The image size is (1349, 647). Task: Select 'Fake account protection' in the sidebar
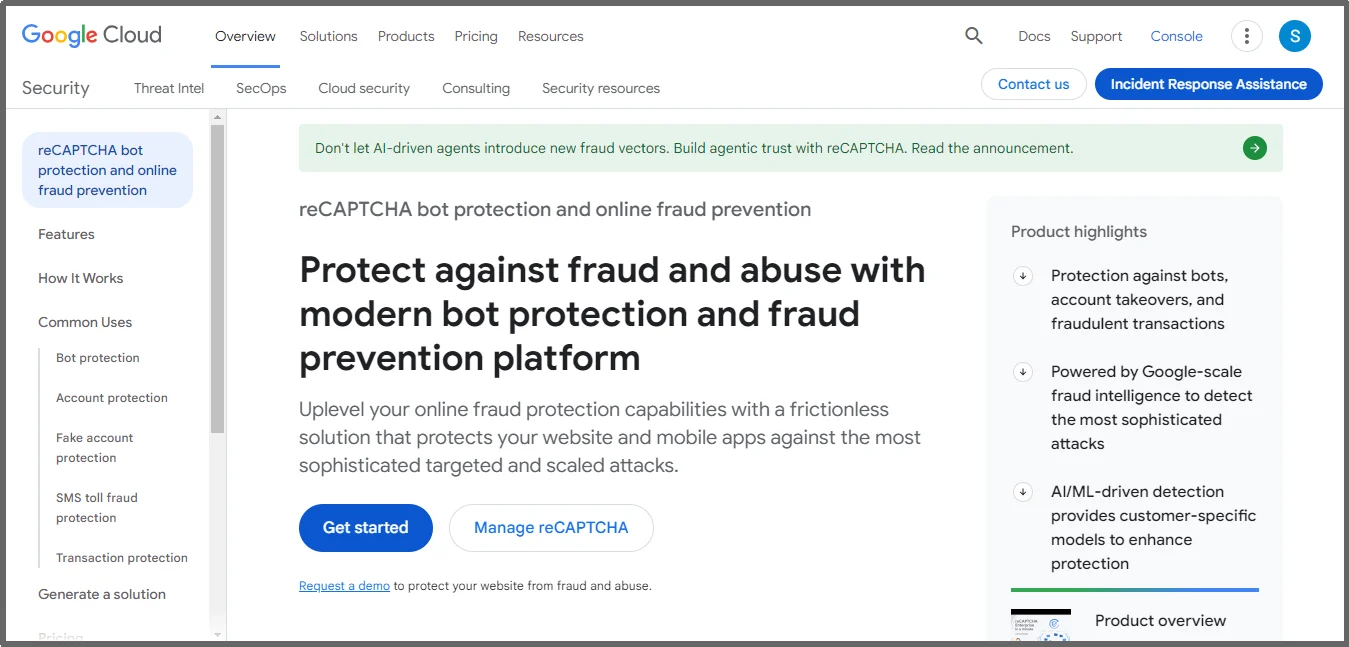tap(95, 447)
